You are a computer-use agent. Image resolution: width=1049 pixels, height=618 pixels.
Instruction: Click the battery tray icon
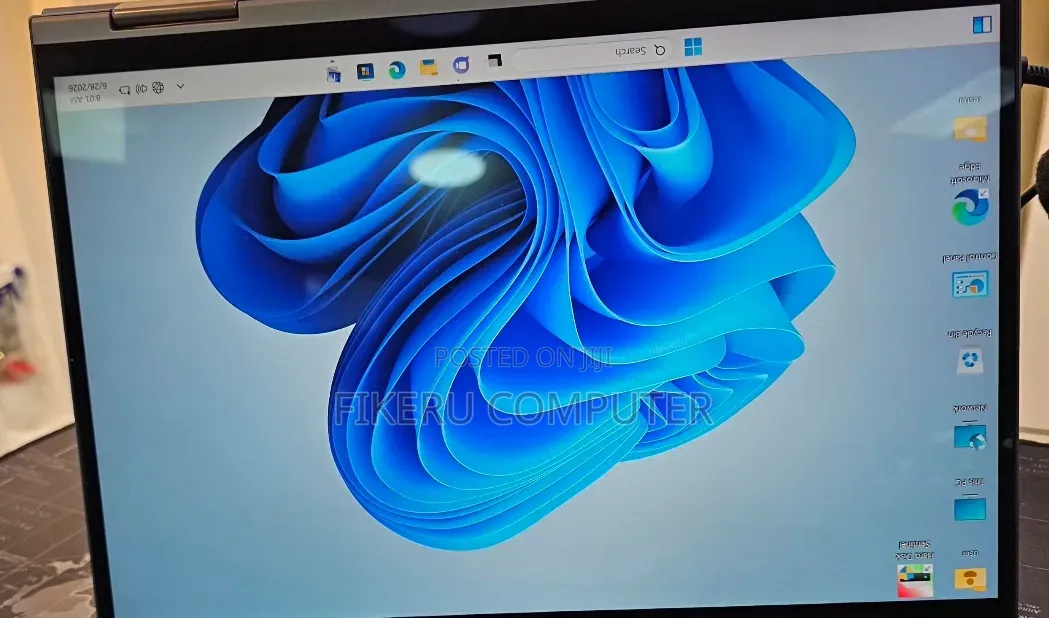(x=124, y=90)
